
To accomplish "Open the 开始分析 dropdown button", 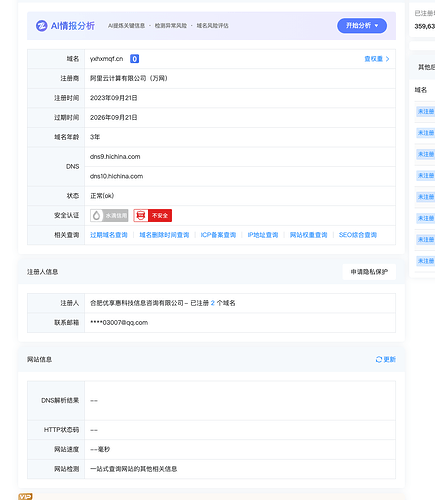I will coord(362,26).
